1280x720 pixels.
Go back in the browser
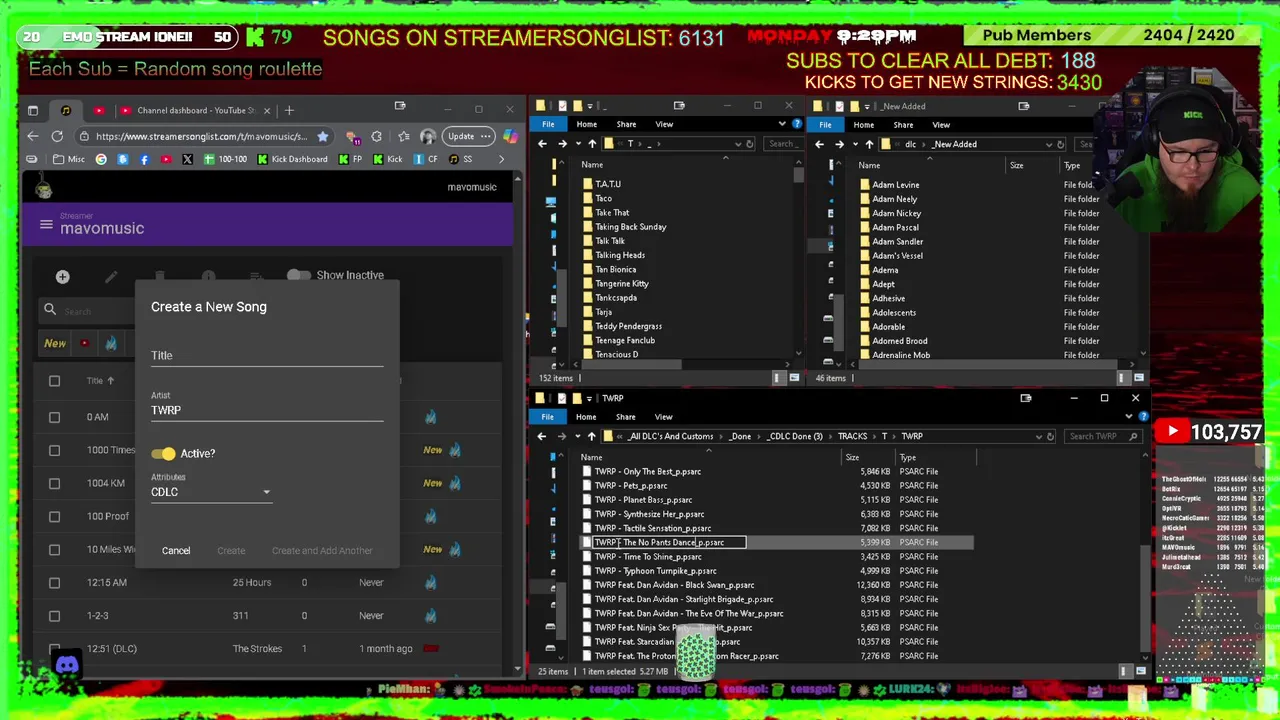pos(33,136)
